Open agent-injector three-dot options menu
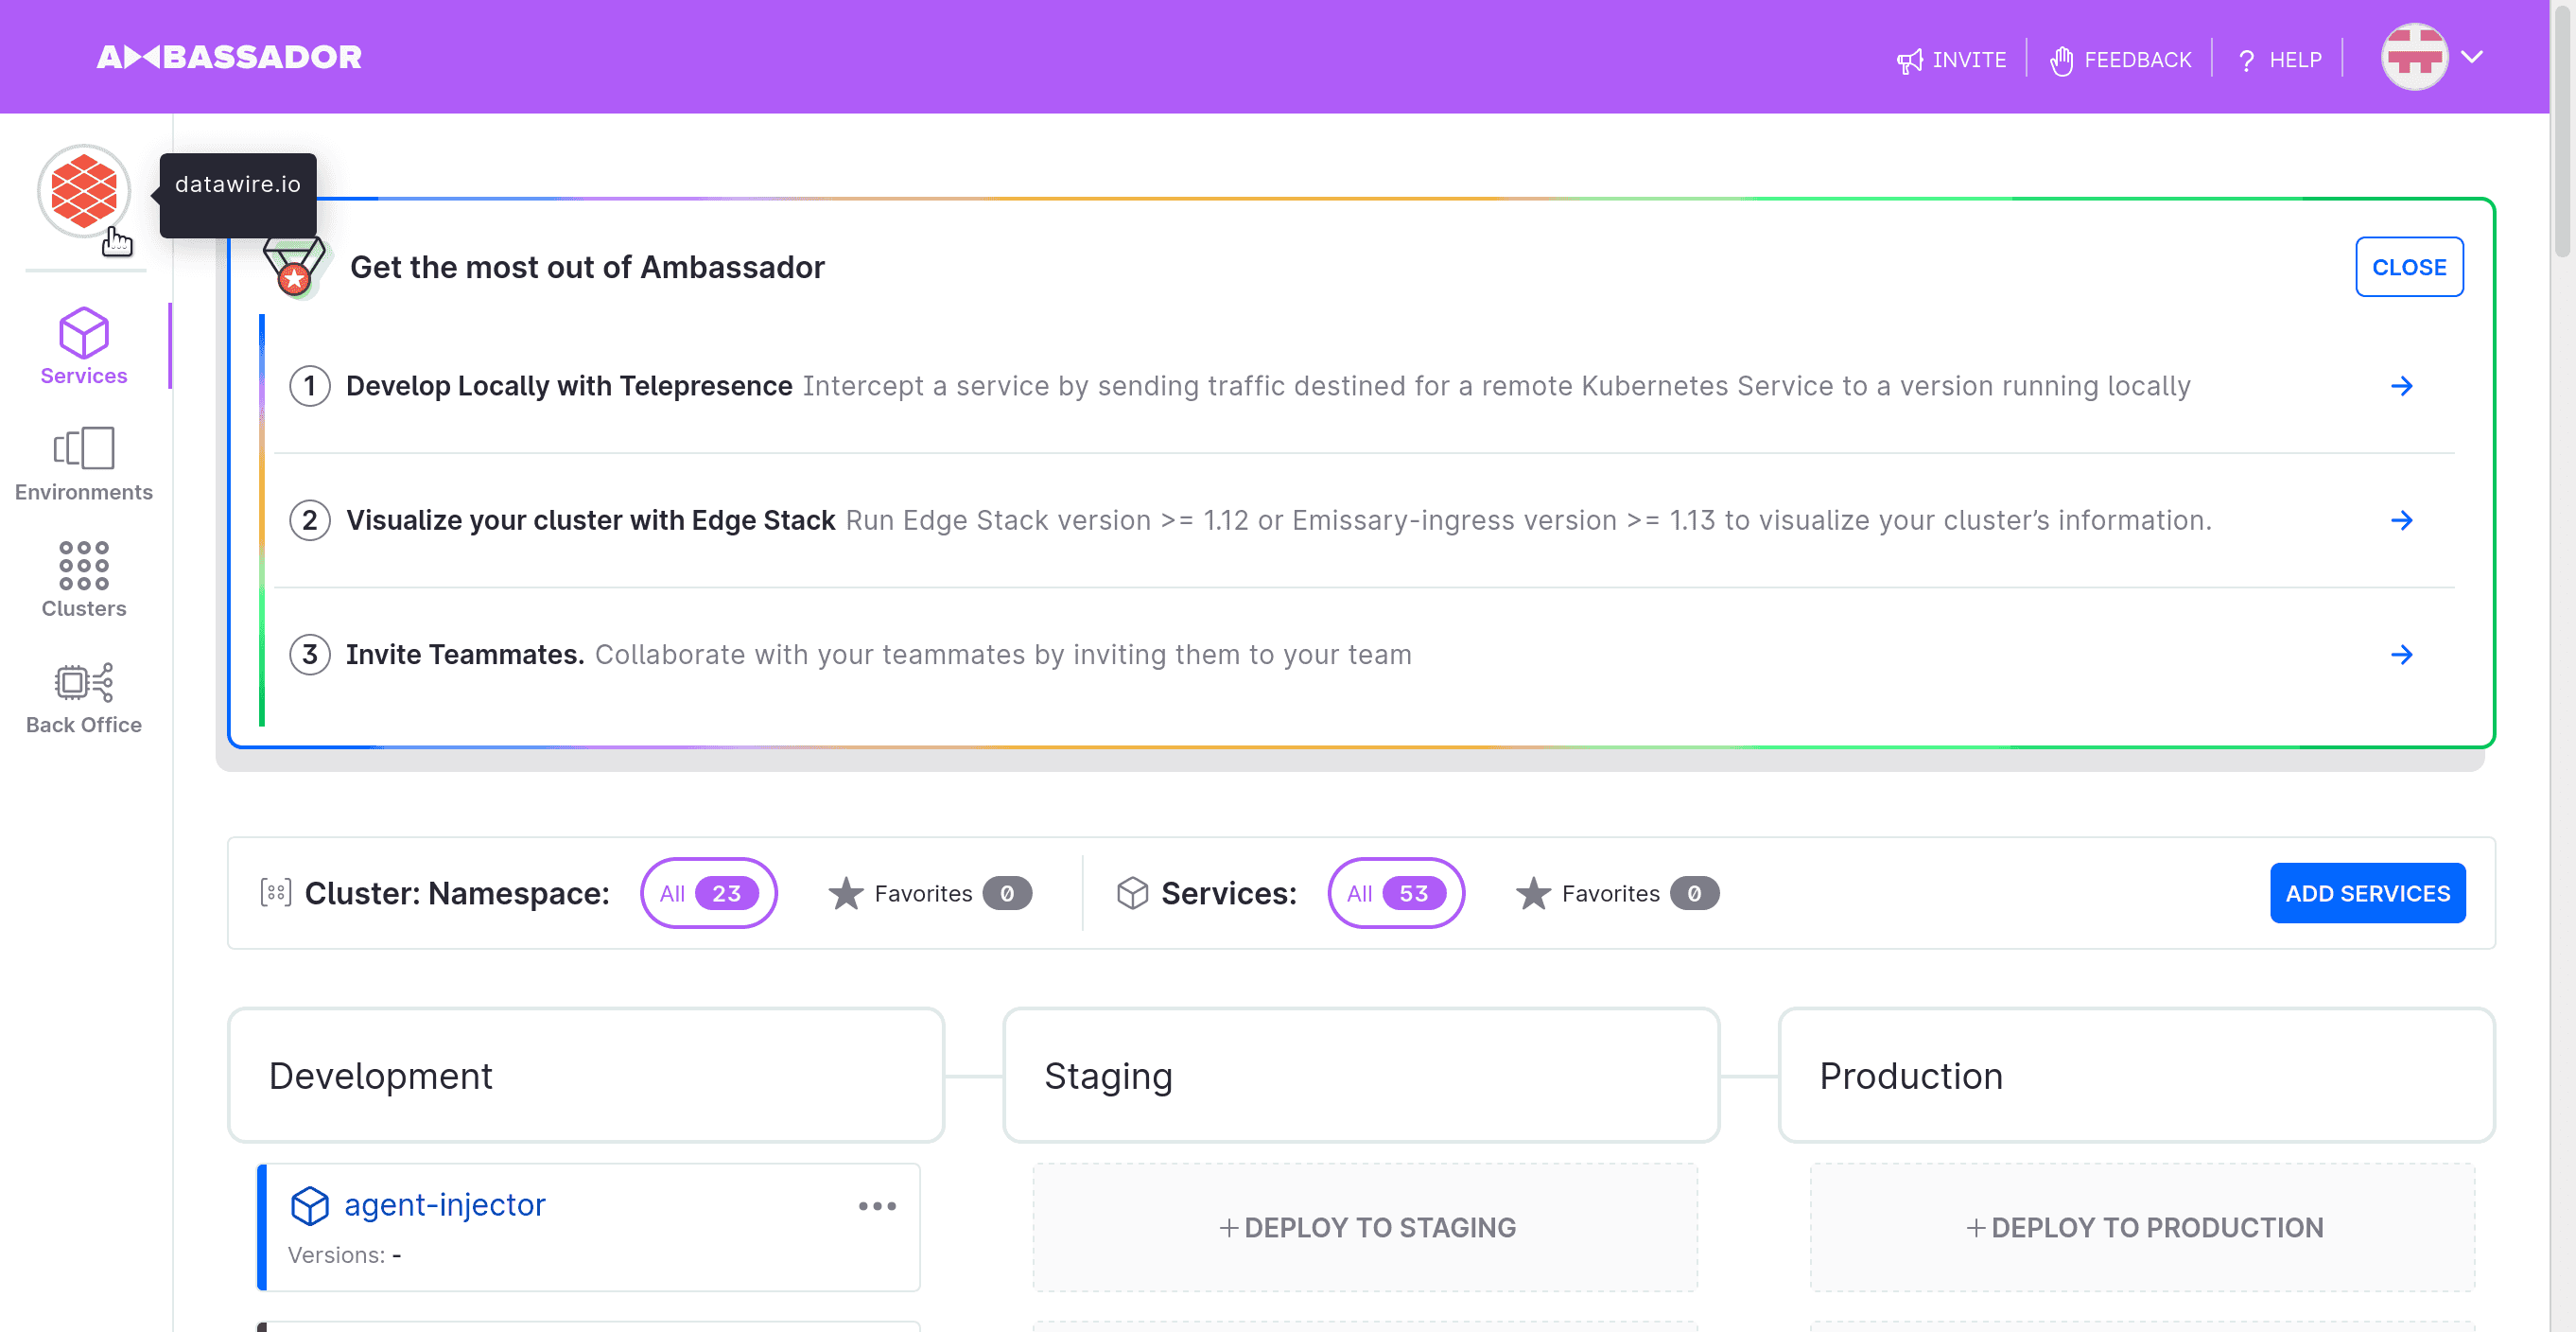The image size is (2576, 1332). tap(877, 1205)
